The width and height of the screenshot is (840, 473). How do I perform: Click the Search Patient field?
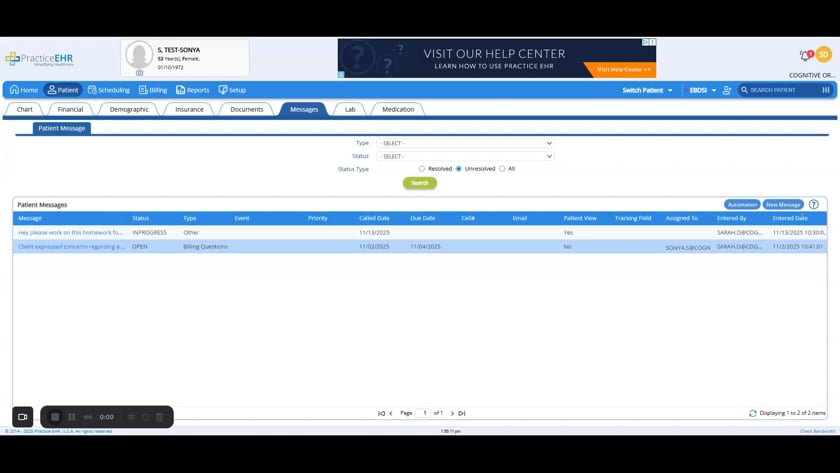pyautogui.click(x=784, y=90)
